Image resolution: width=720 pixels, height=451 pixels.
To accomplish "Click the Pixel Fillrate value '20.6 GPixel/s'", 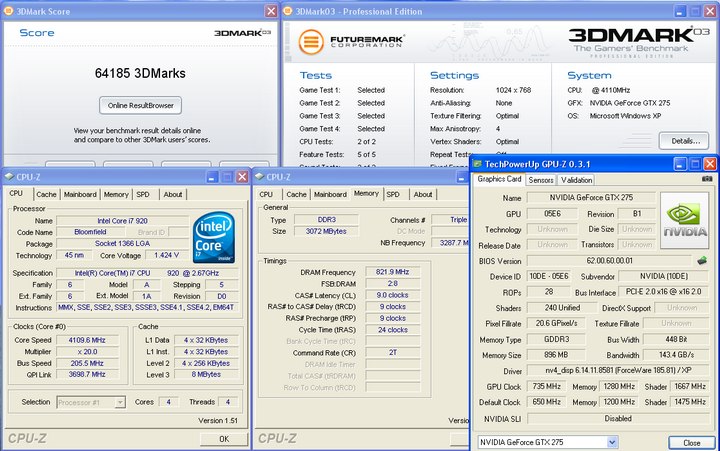I will tap(556, 323).
